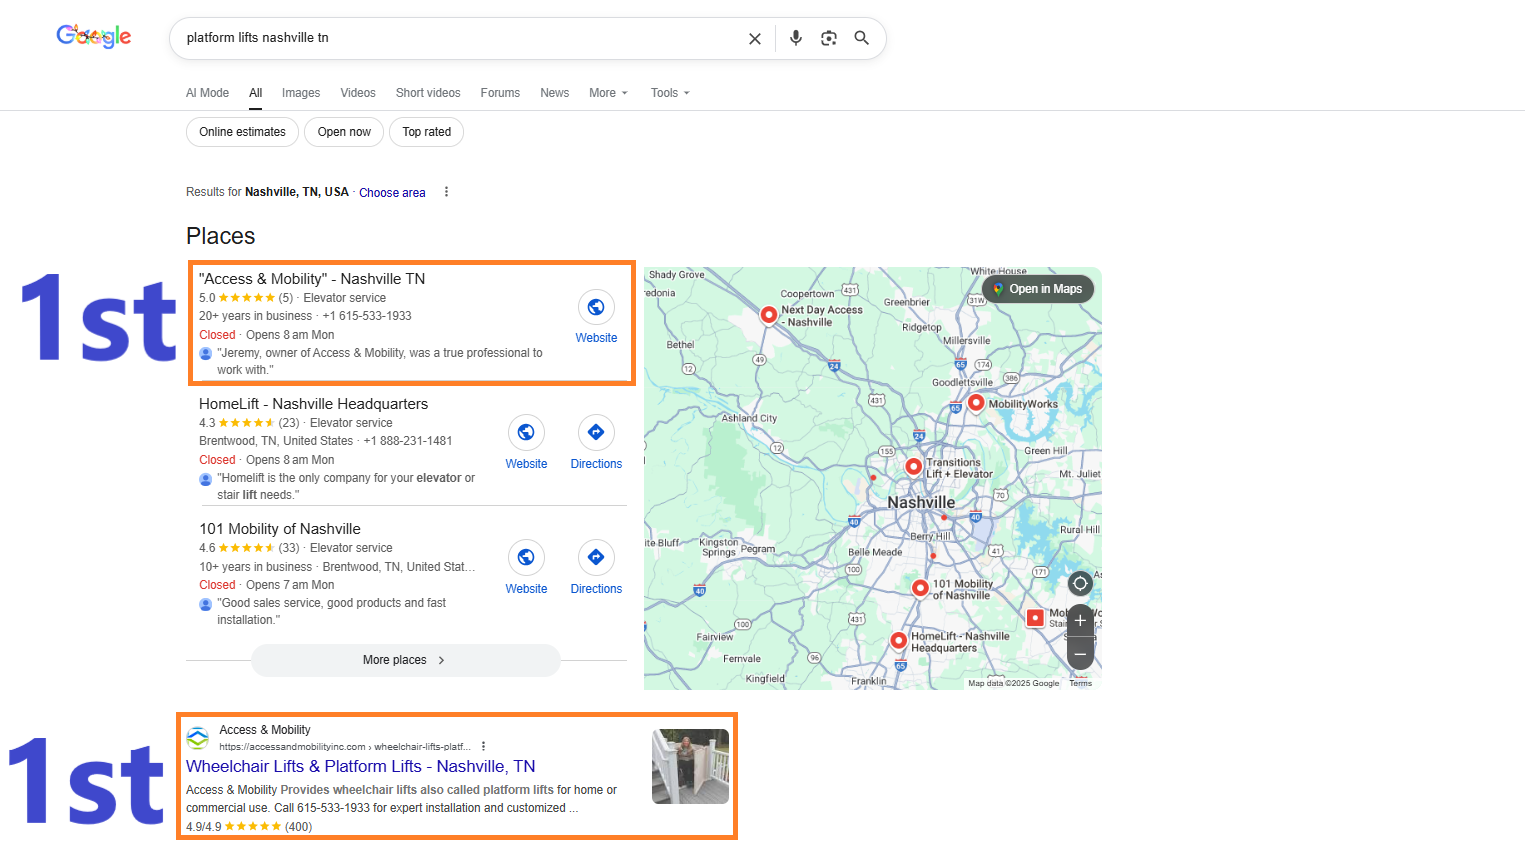Open search by image camera icon

tap(829, 38)
